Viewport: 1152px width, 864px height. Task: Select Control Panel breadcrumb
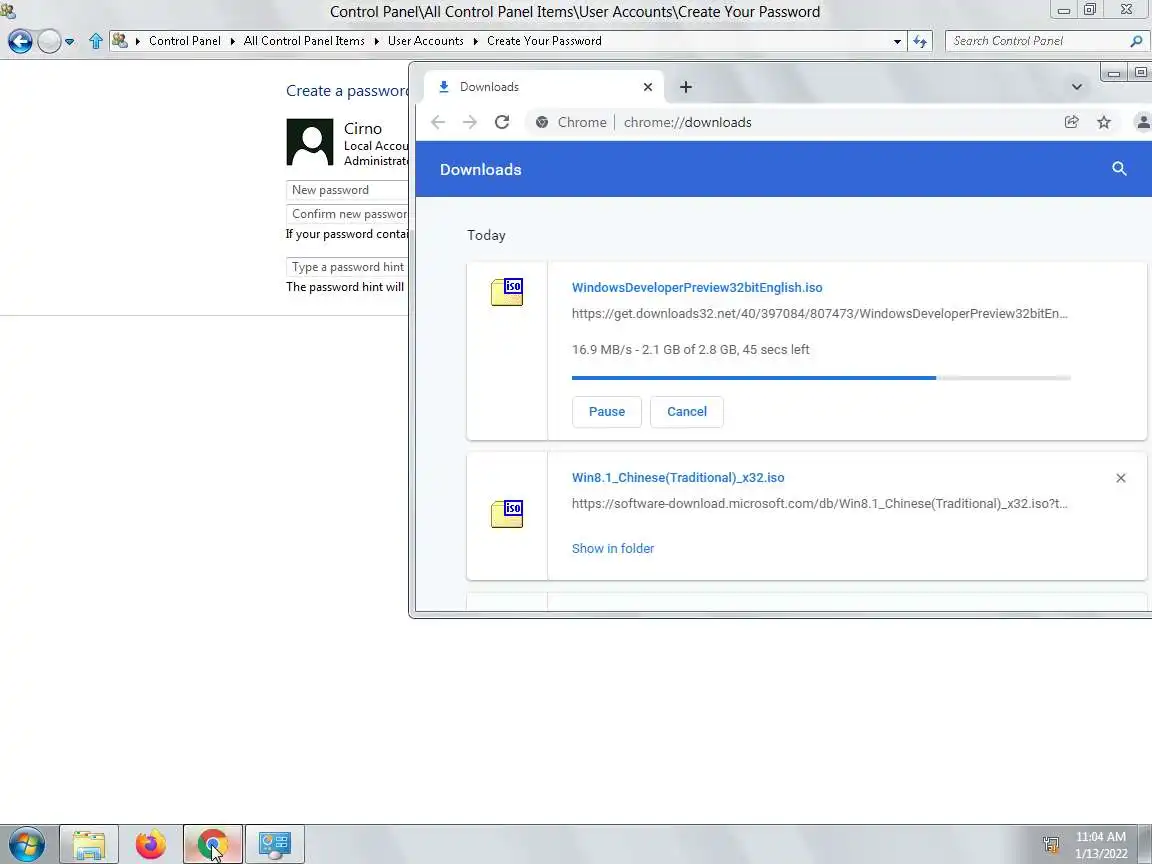184,41
